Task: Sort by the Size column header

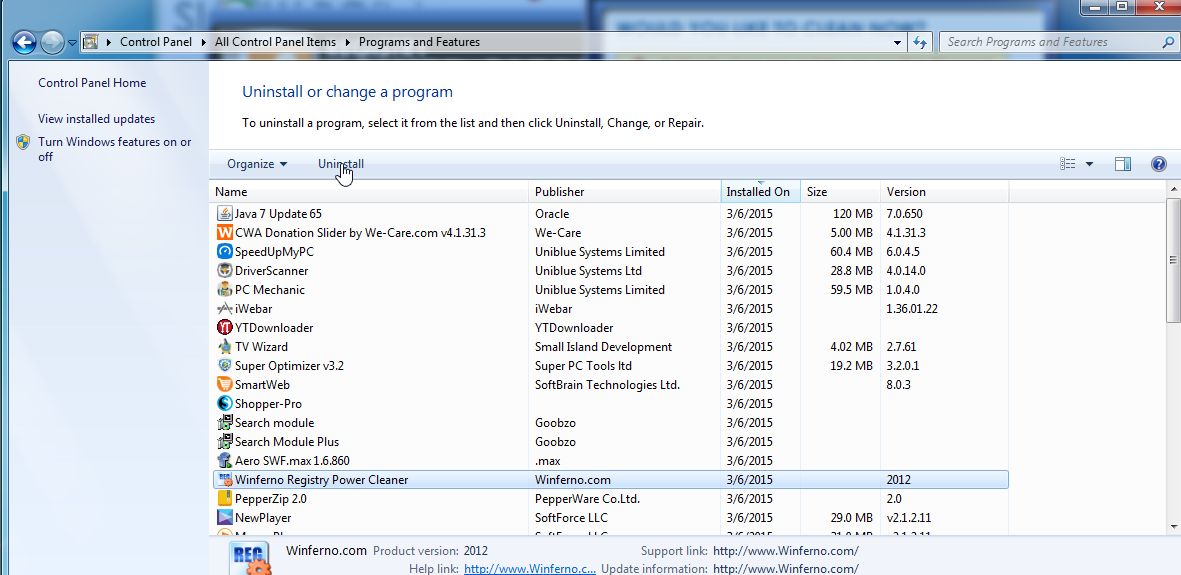Action: [x=840, y=192]
